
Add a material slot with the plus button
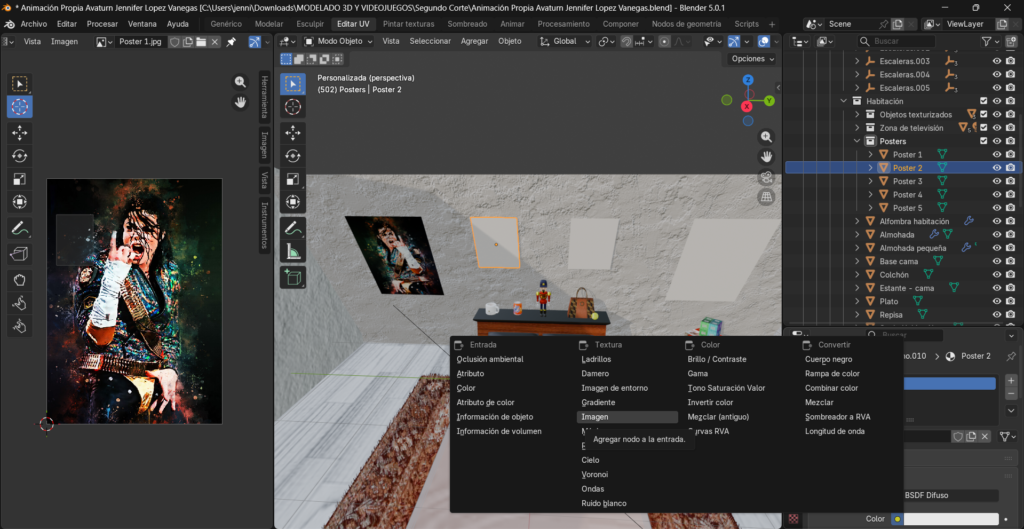(x=1011, y=380)
